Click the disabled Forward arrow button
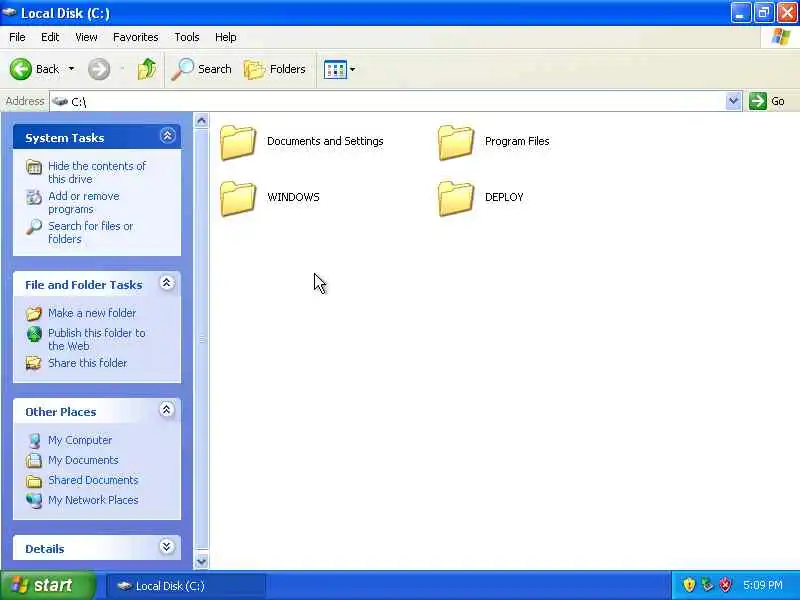 99,69
